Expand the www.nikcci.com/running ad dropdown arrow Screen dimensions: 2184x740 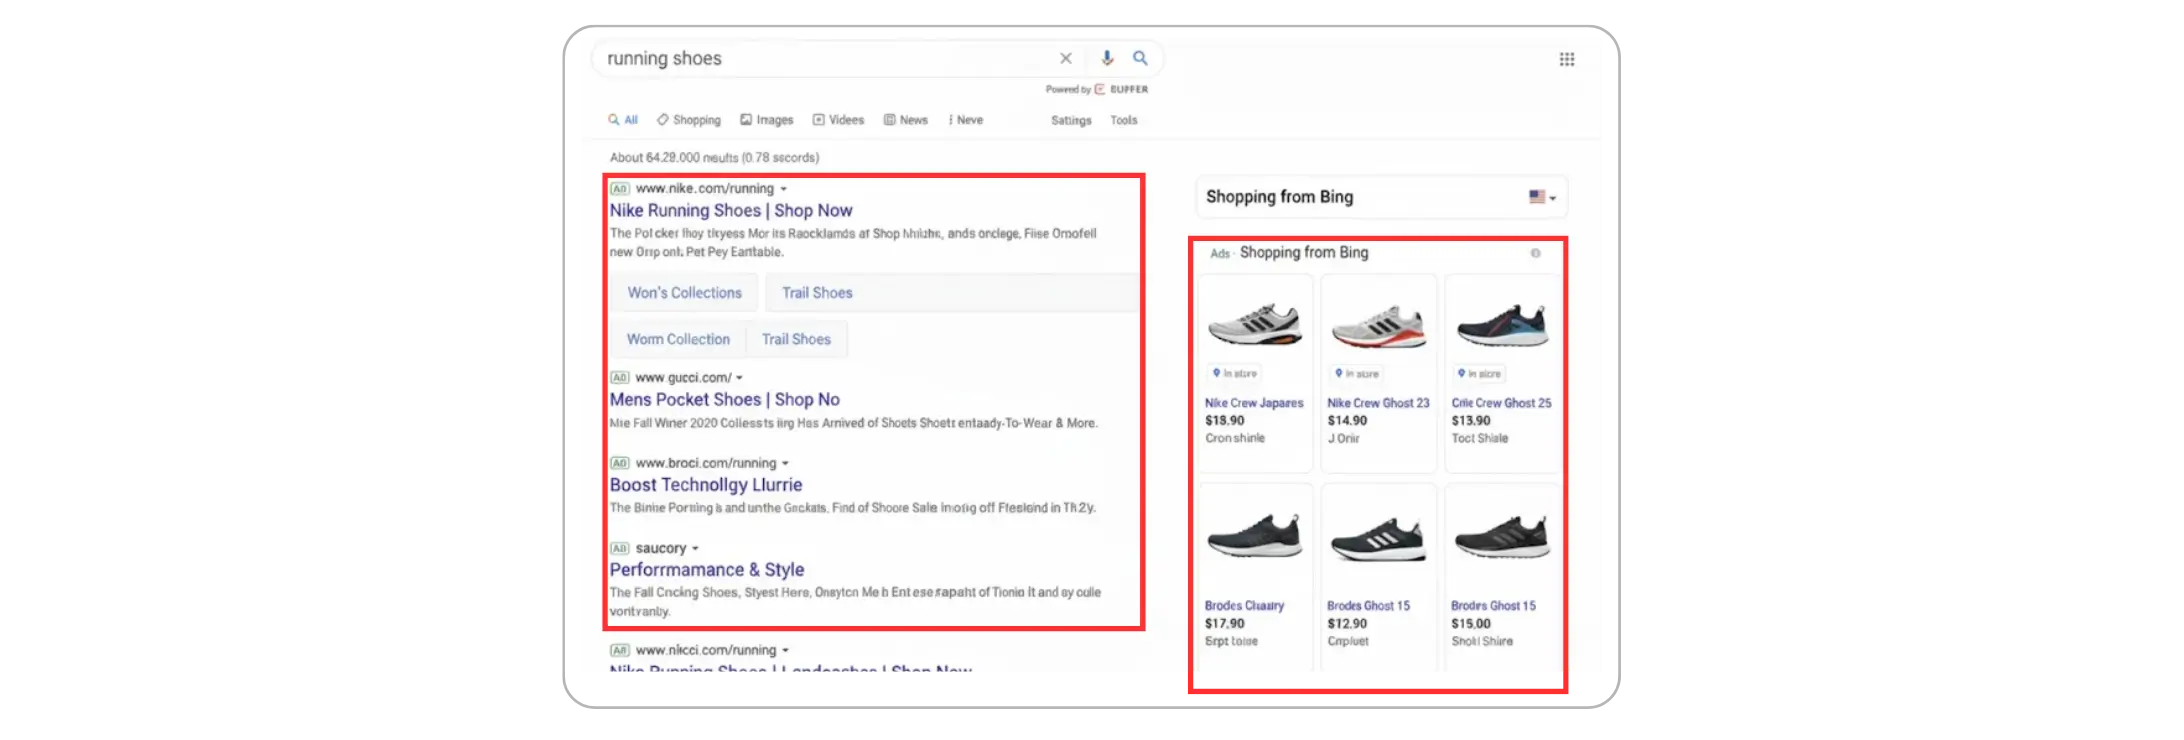click(786, 651)
